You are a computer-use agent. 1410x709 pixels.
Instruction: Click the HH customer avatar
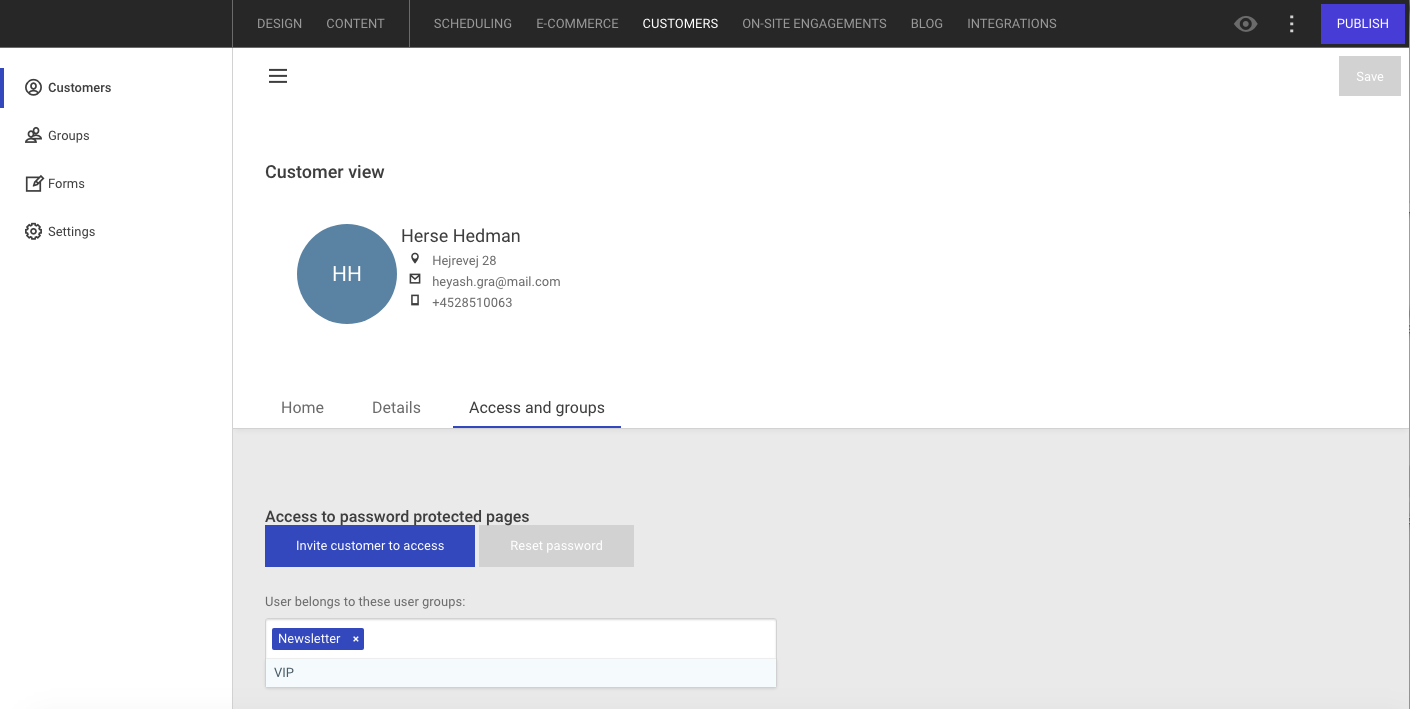pyautogui.click(x=346, y=274)
